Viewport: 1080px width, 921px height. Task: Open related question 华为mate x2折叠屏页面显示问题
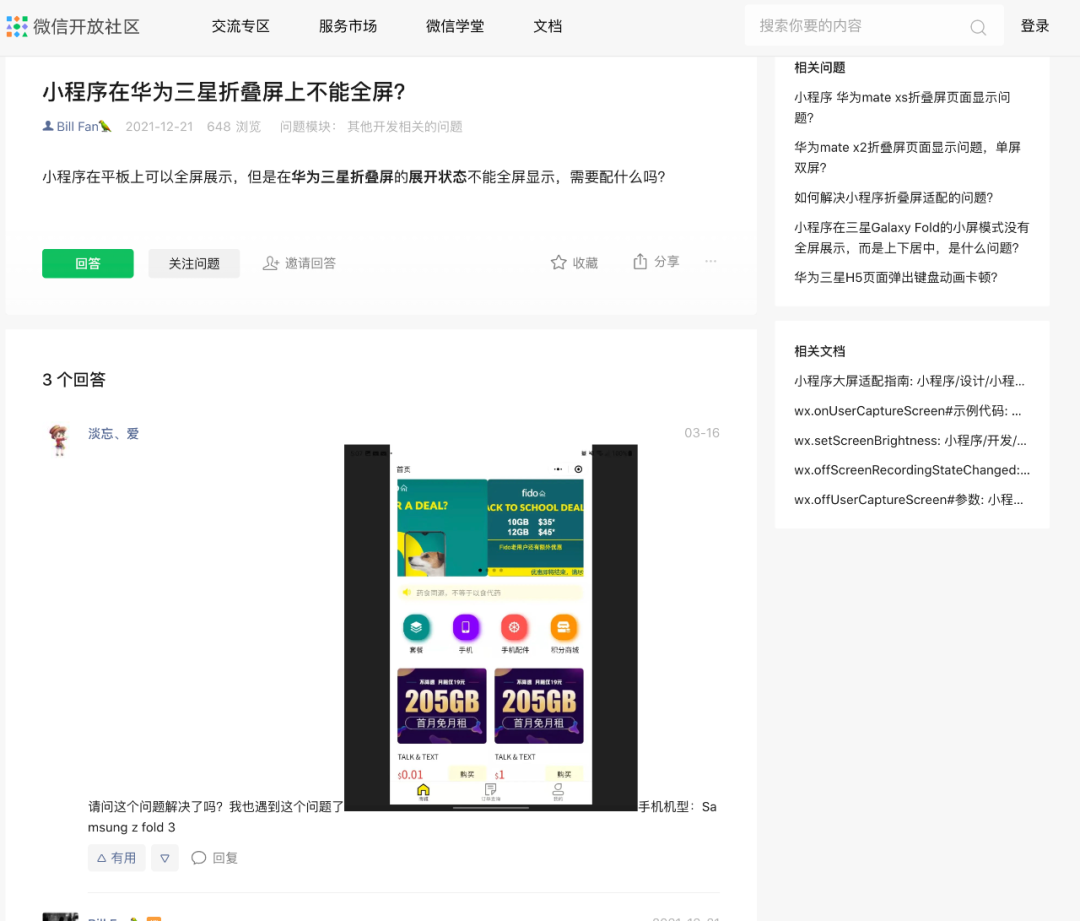pos(907,158)
